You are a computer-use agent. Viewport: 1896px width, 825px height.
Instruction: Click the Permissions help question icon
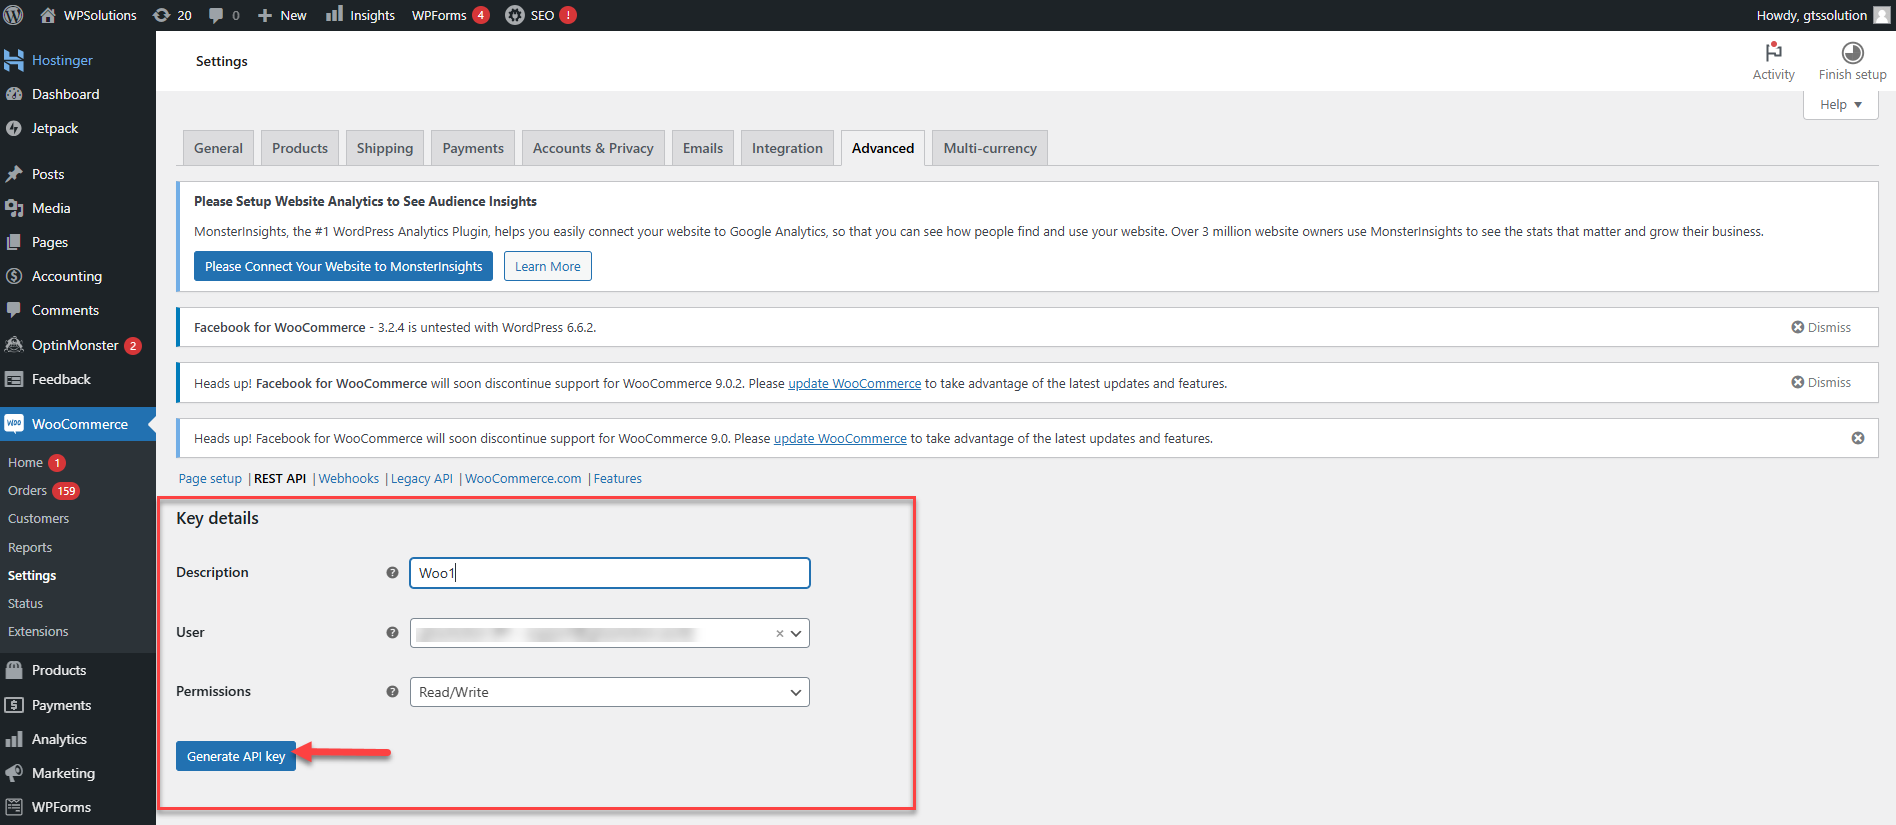[x=392, y=692]
